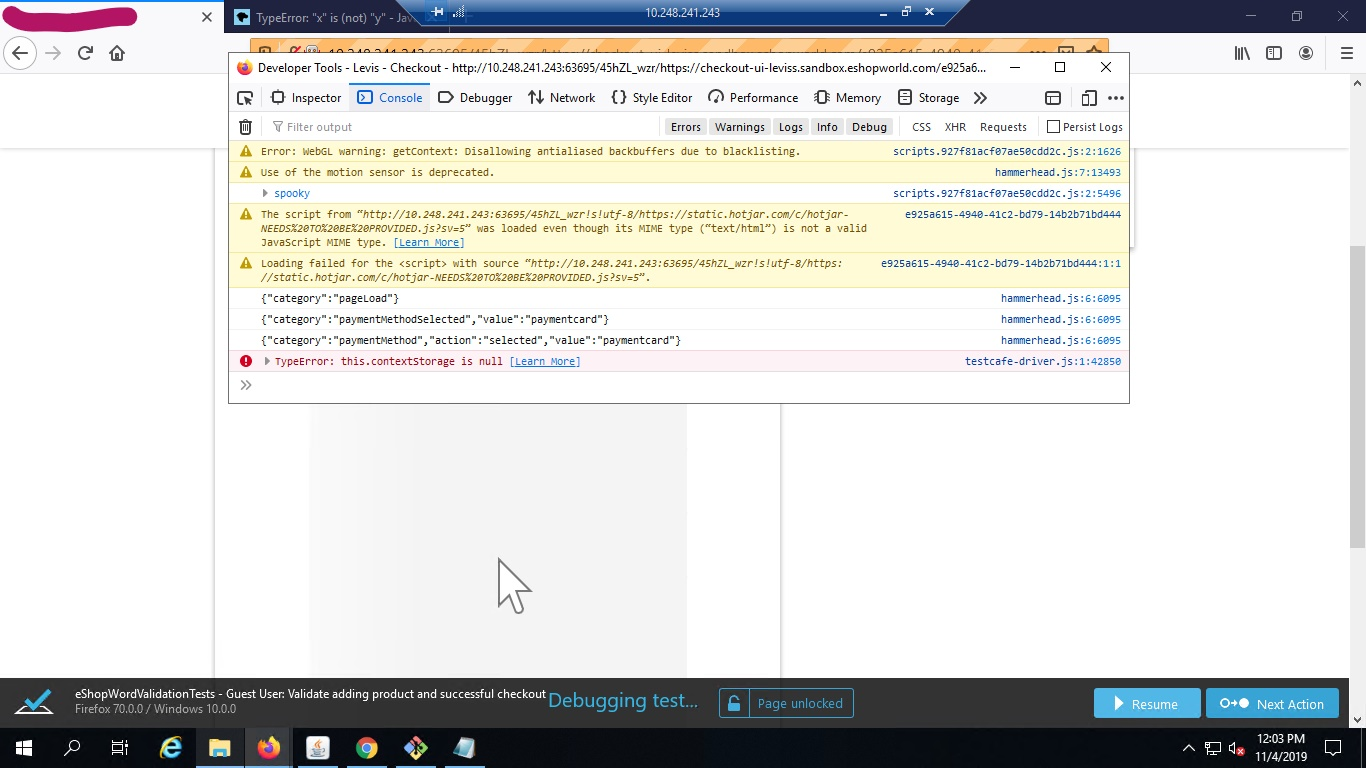The image size is (1366, 768).
Task: Select the Console tab
Action: click(x=390, y=97)
